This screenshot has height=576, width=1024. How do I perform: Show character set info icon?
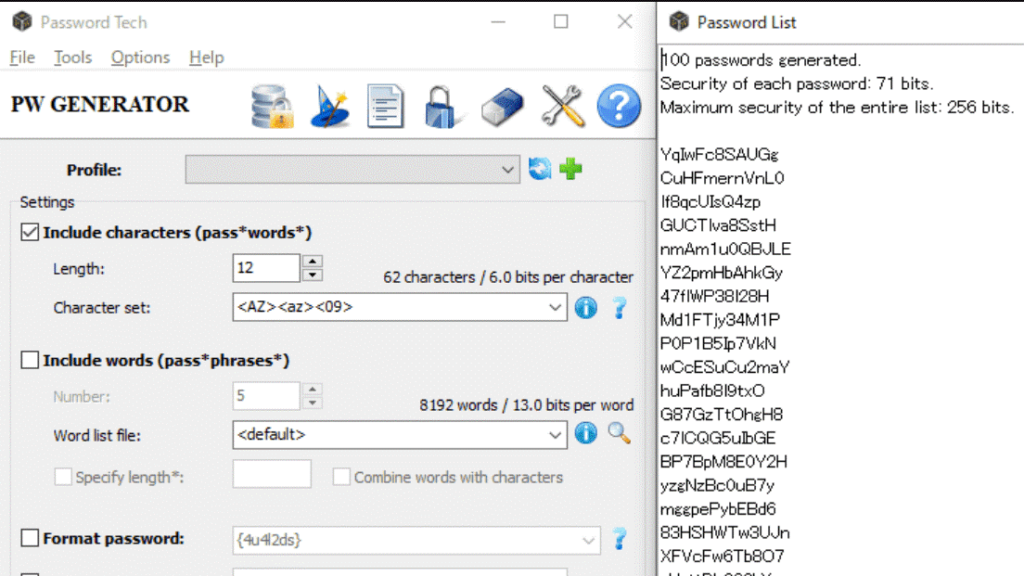coord(586,308)
